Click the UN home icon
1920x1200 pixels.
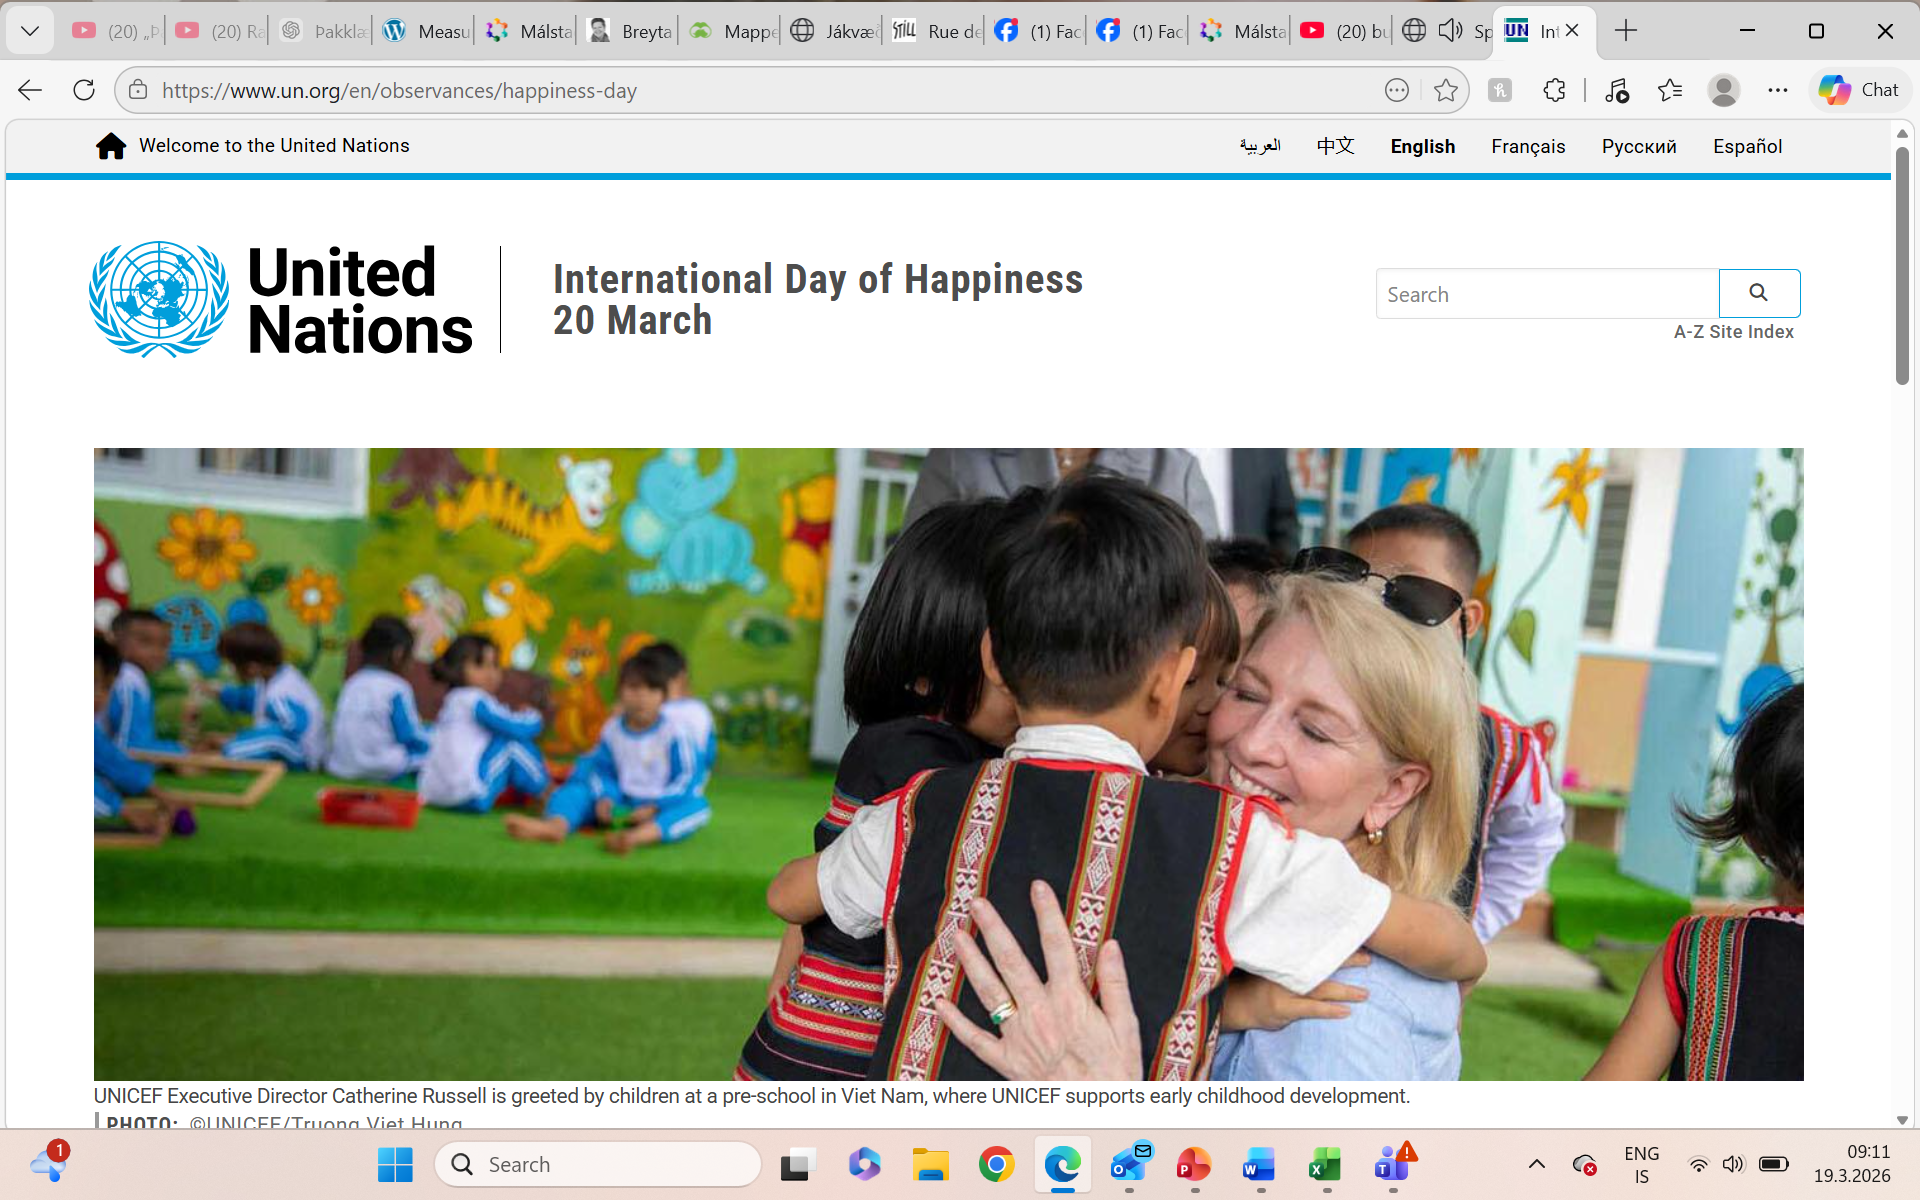(x=111, y=146)
